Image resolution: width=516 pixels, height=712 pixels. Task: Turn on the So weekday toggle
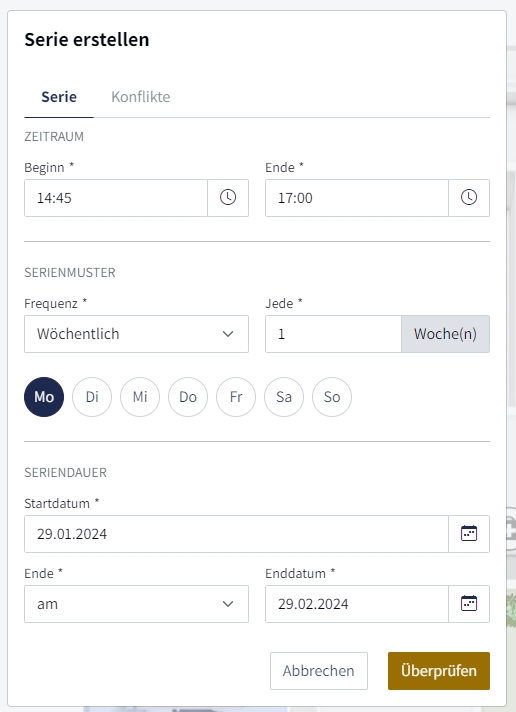pos(332,397)
